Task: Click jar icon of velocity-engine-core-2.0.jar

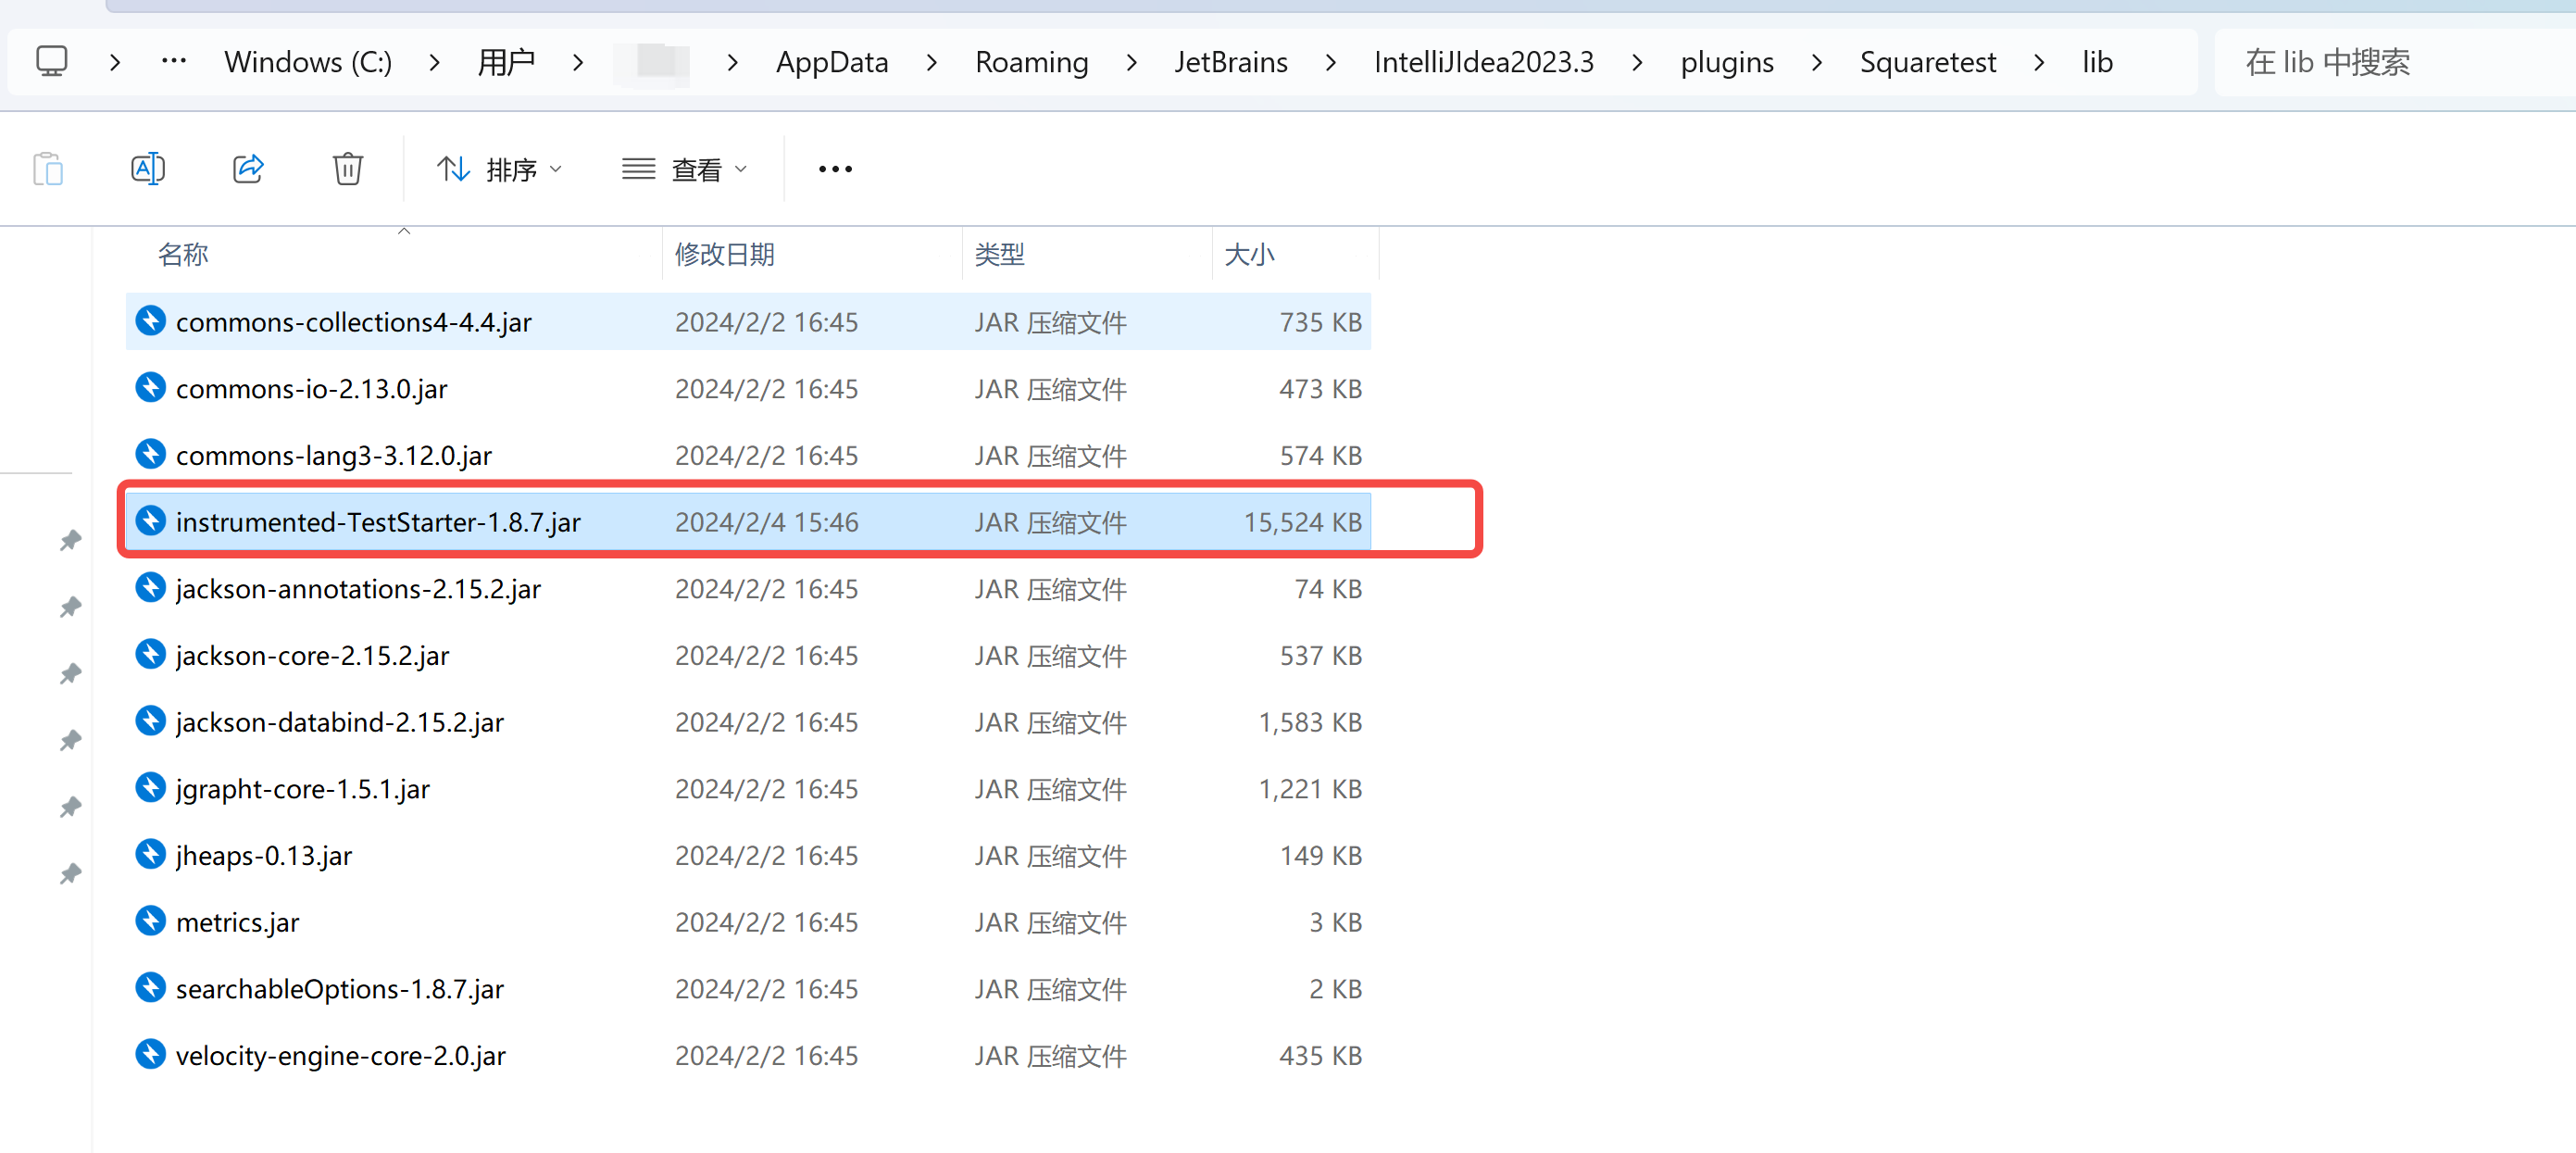Action: [x=150, y=1053]
